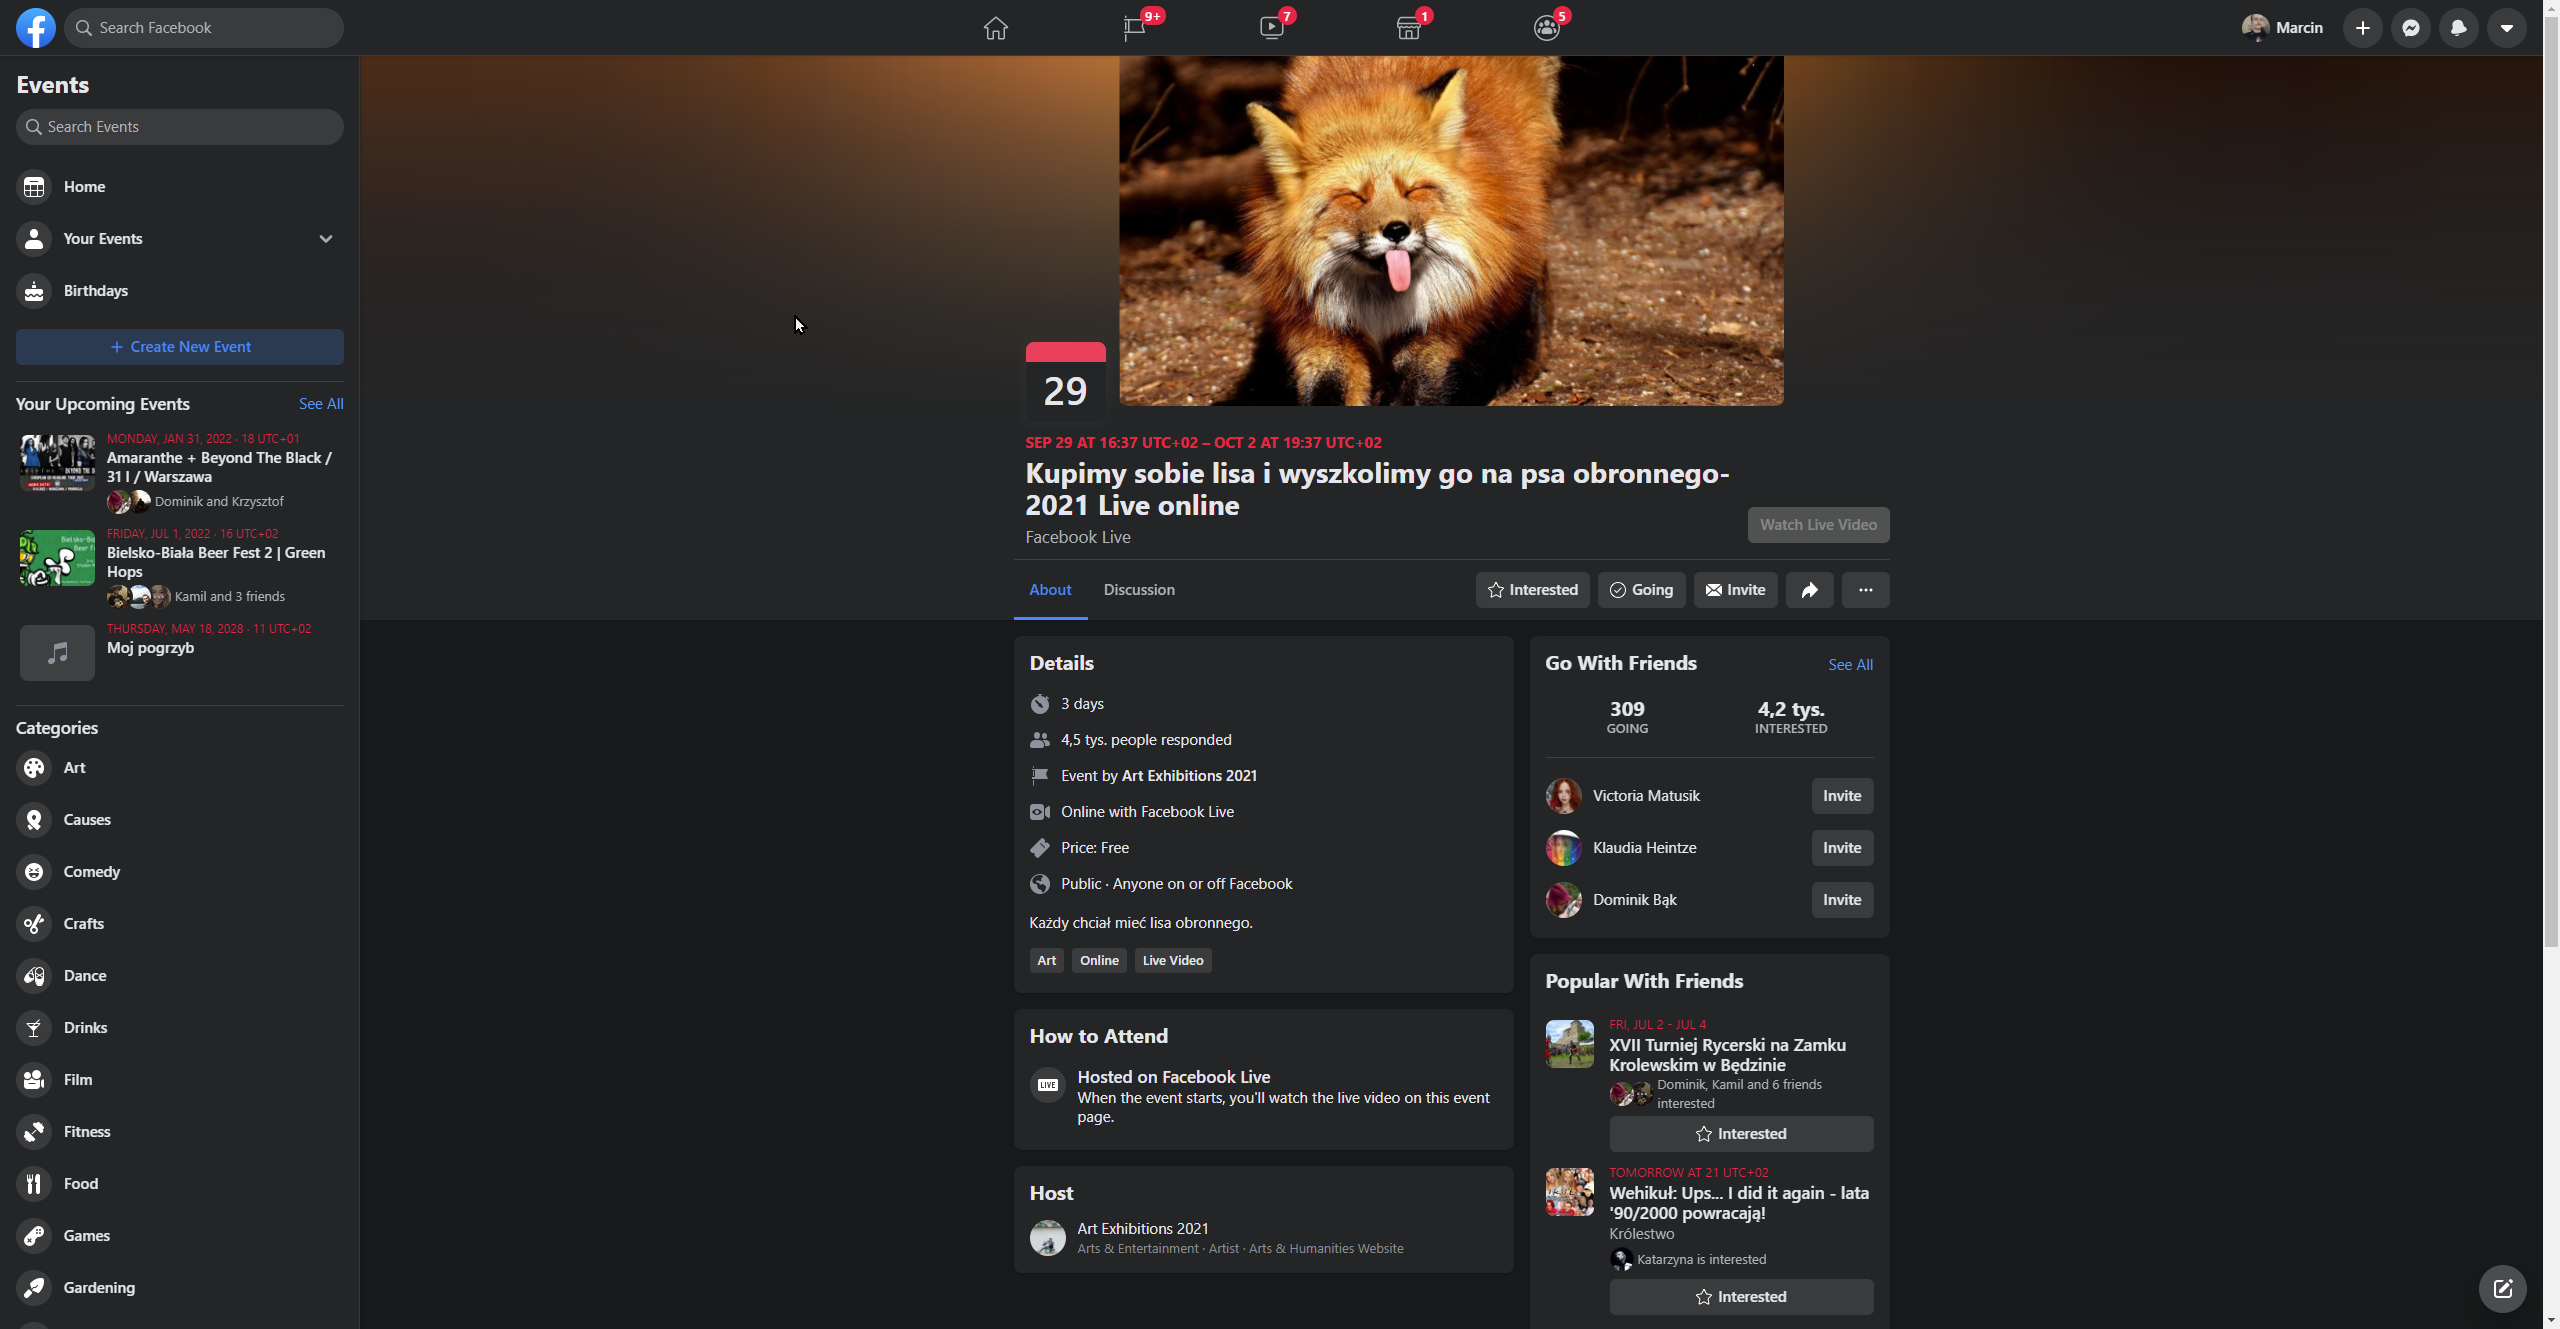Open the Messenger icon
The height and width of the screenshot is (1329, 2560).
click(x=2411, y=28)
